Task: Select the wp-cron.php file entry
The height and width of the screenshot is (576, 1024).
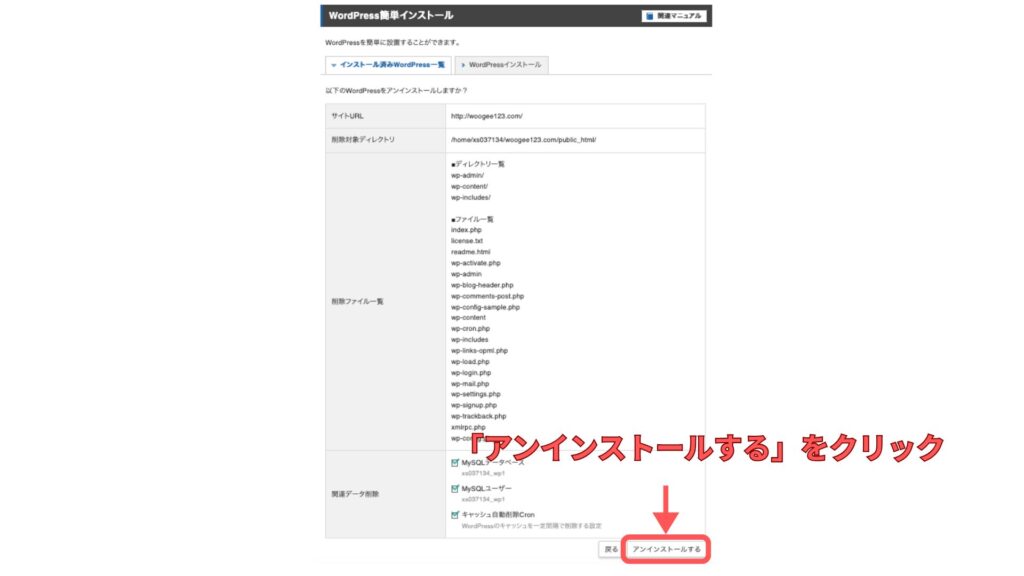Action: [470, 329]
